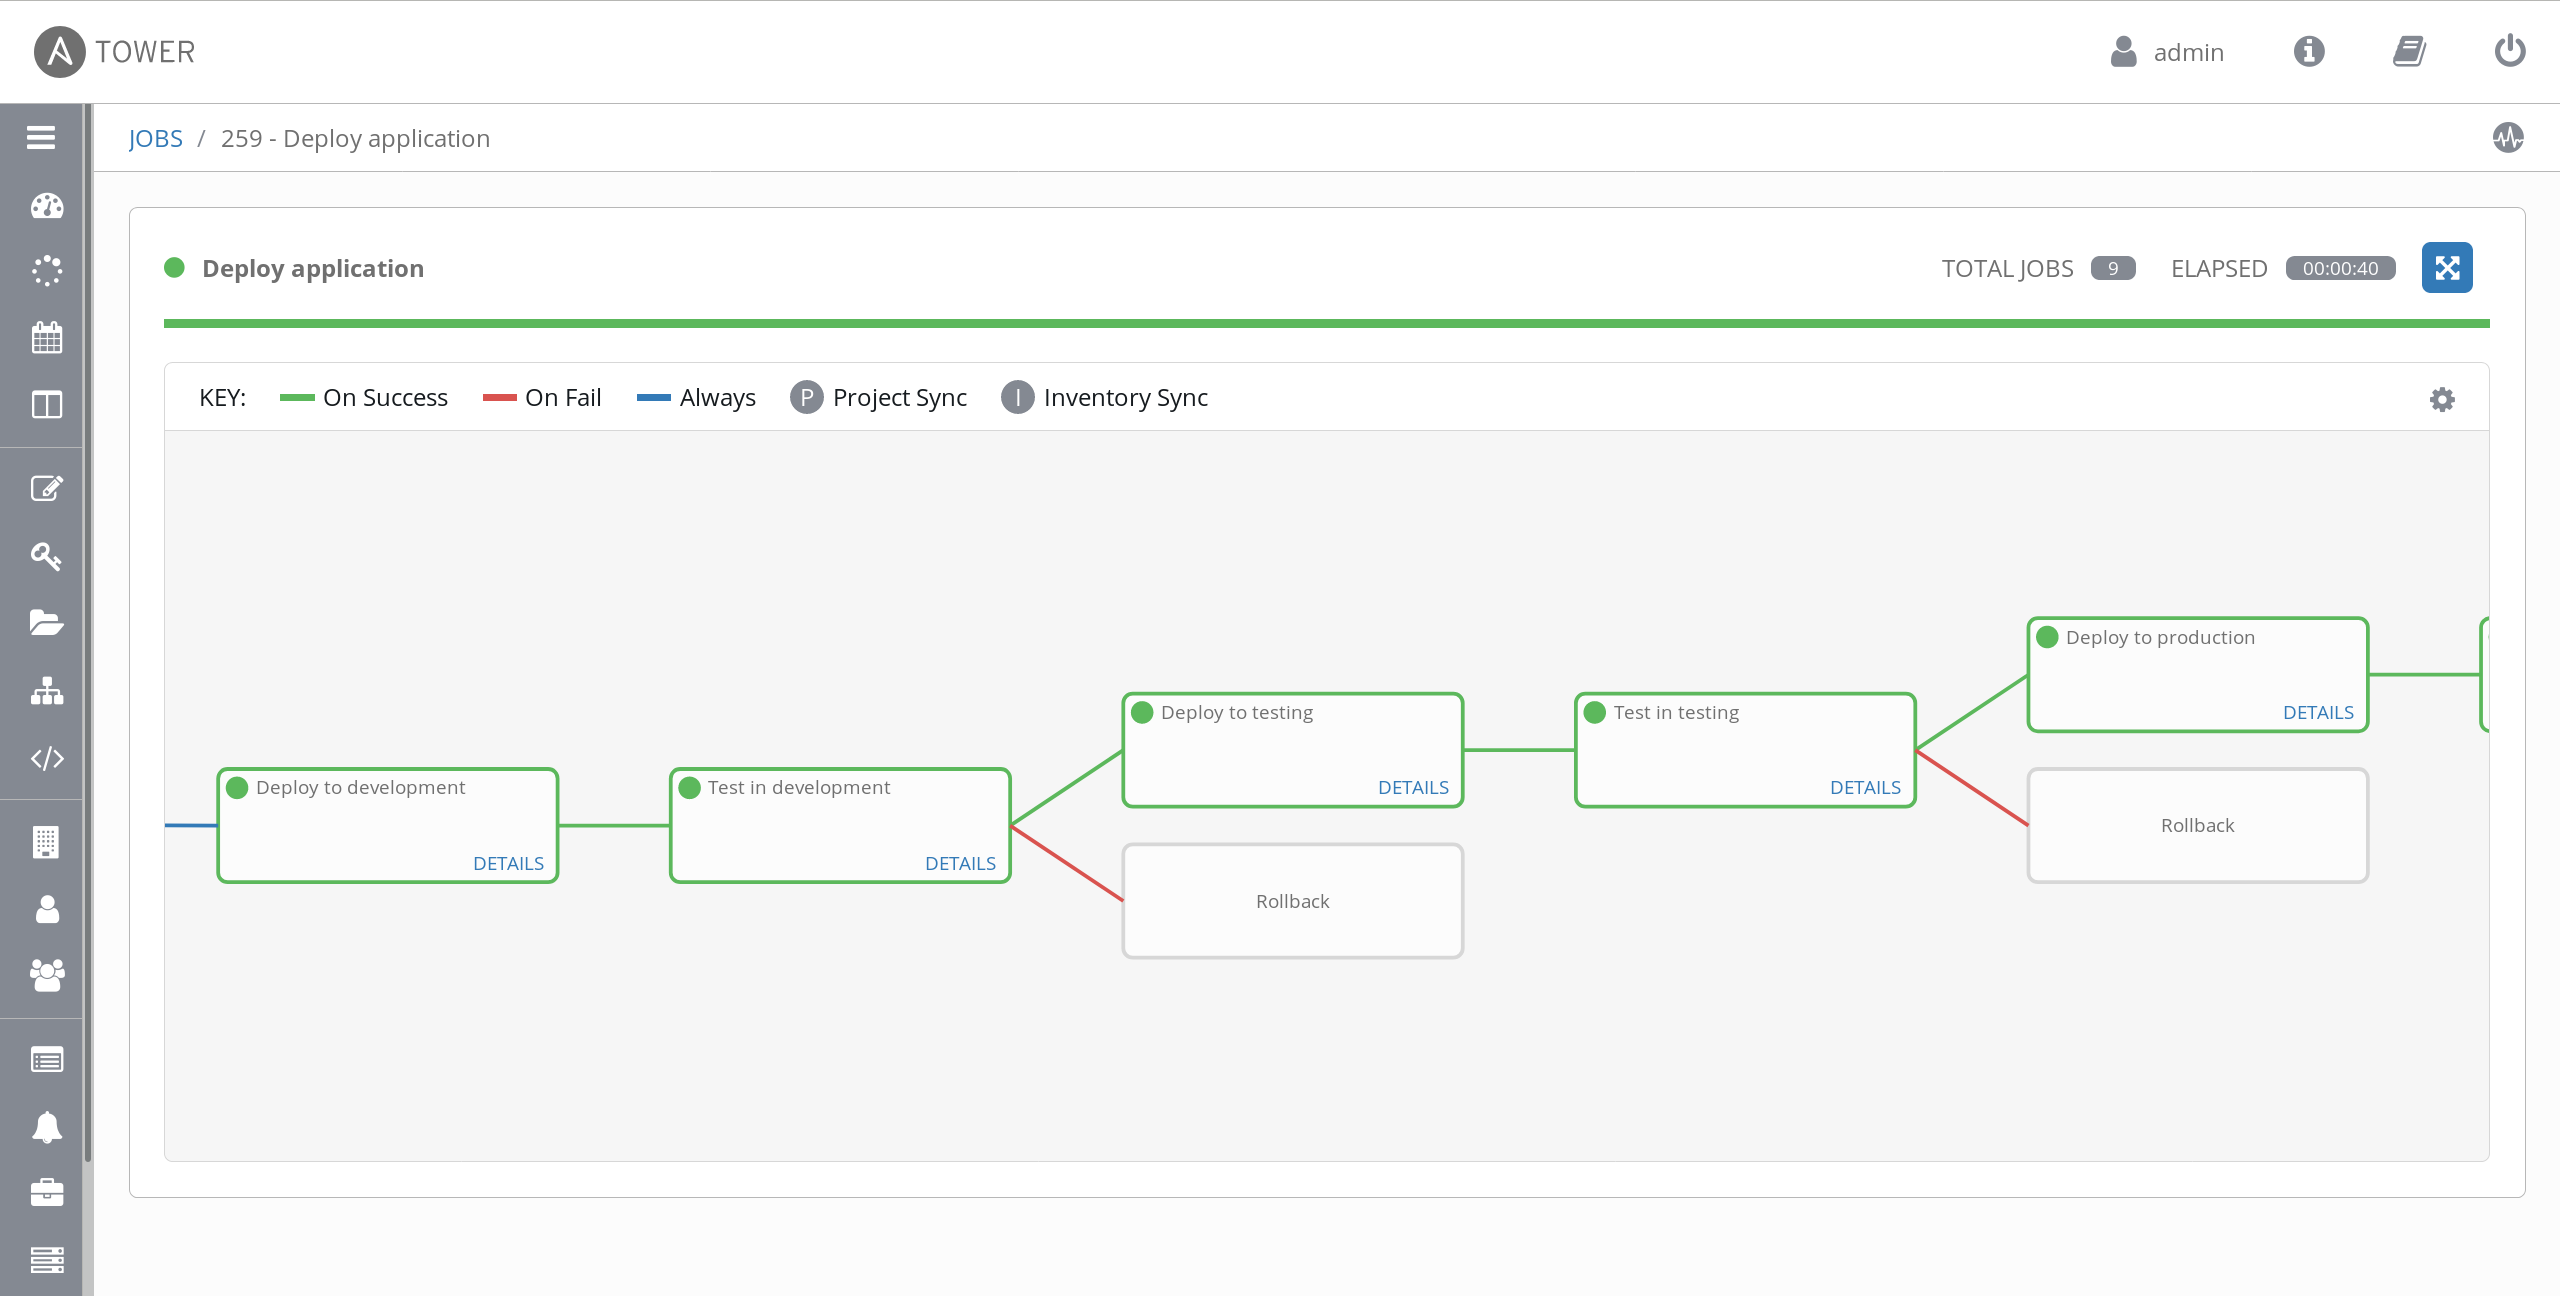The width and height of the screenshot is (2560, 1296).
Task: Select the Jobs icon in the sidebar
Action: 46,271
